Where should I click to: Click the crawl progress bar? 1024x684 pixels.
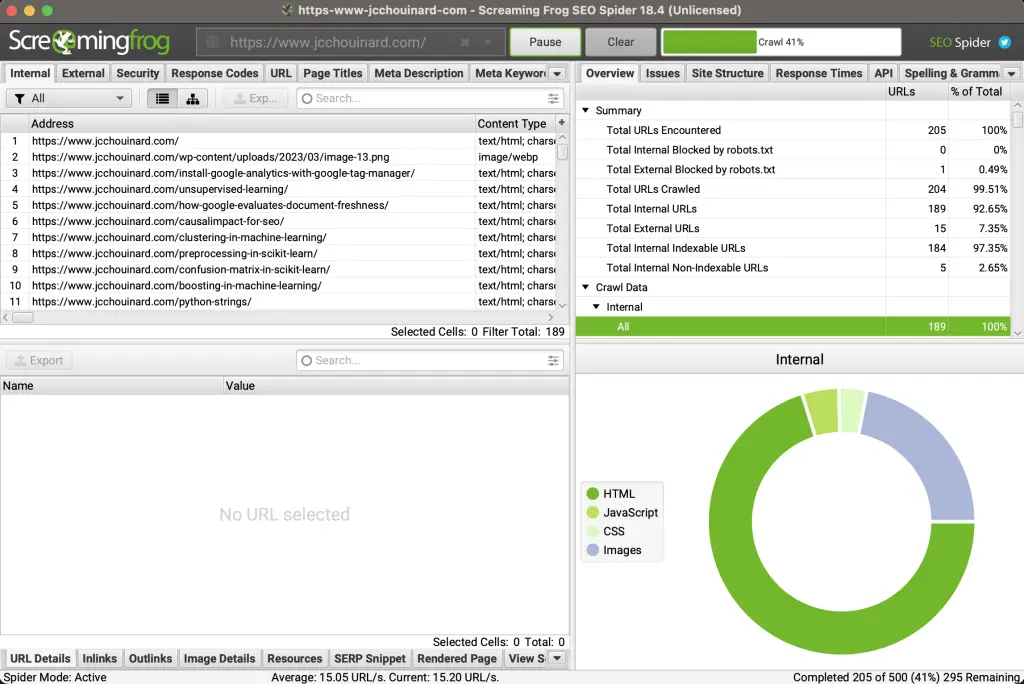[x=781, y=42]
